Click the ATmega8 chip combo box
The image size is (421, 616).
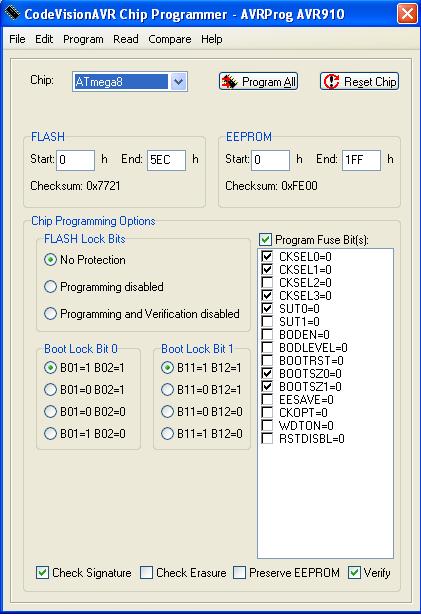coord(130,82)
